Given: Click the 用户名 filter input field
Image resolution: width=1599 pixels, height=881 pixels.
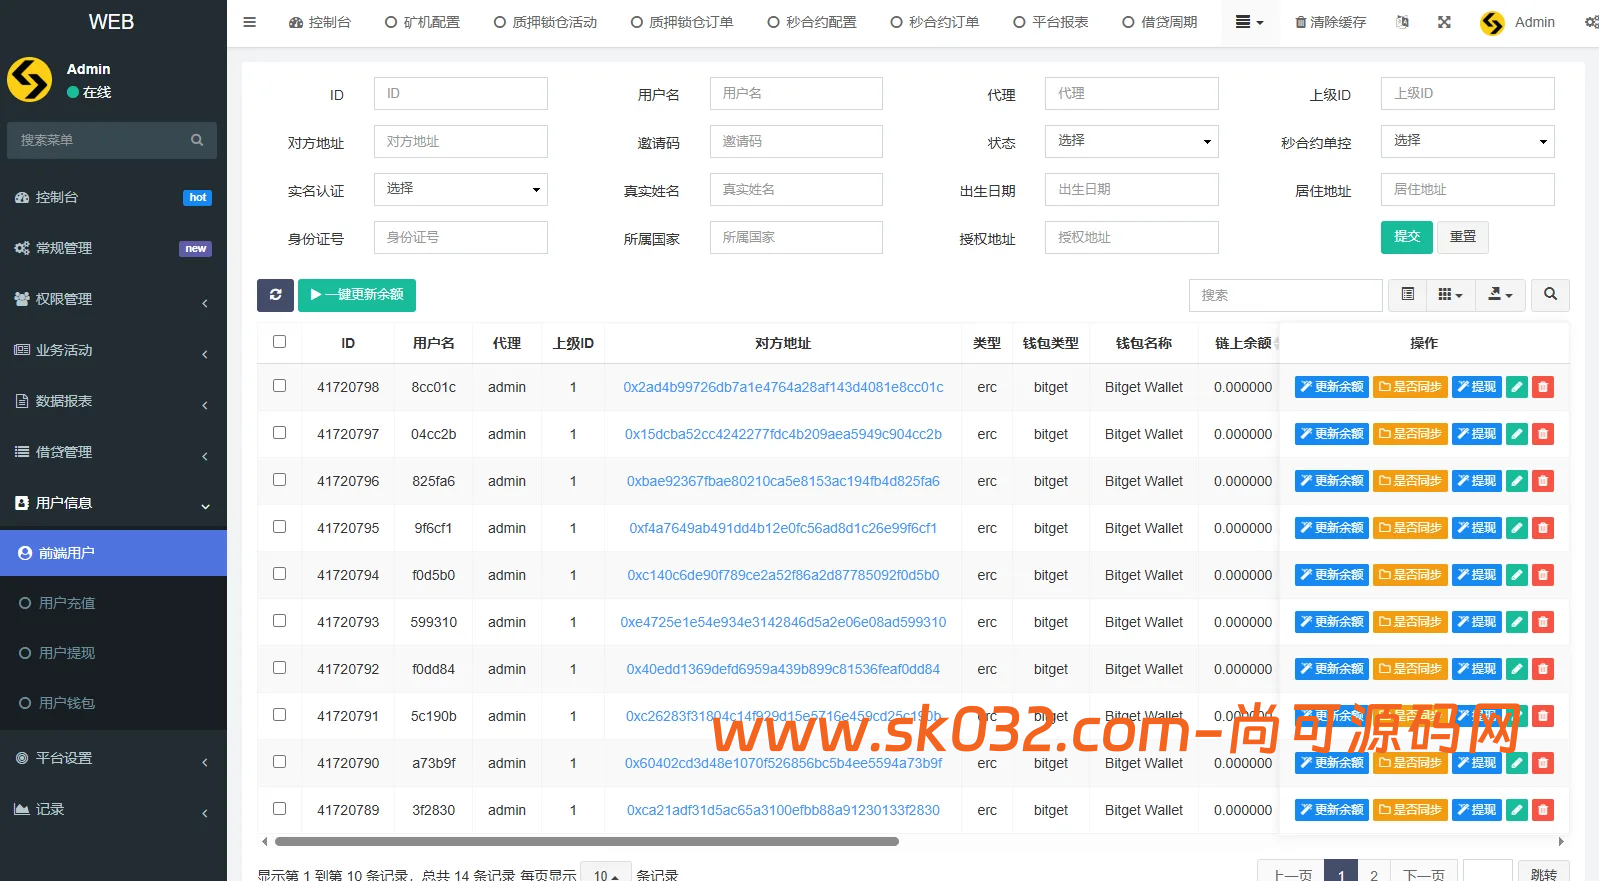Looking at the screenshot, I should tap(796, 93).
